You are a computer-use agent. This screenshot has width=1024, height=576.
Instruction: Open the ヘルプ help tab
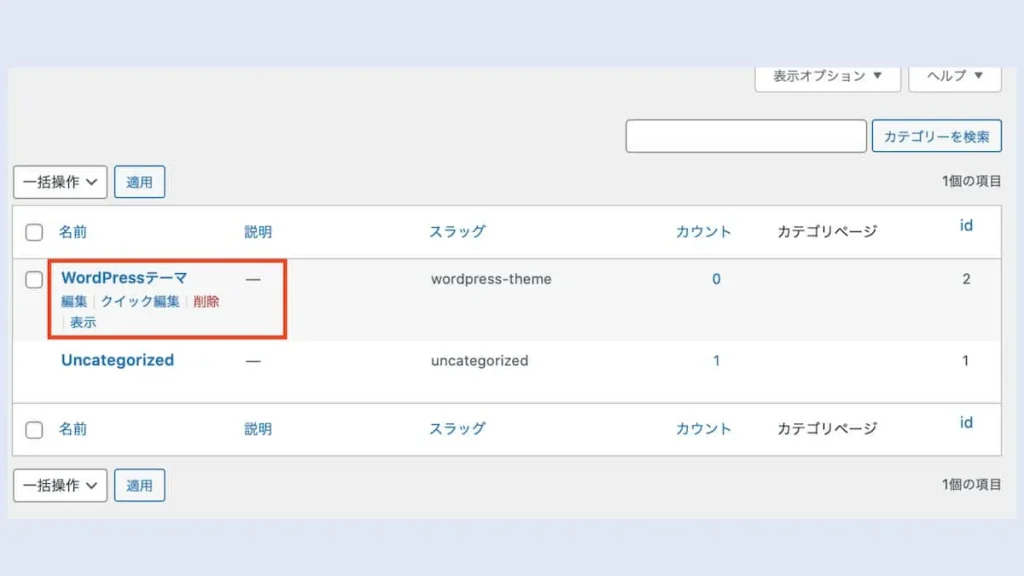(x=955, y=78)
